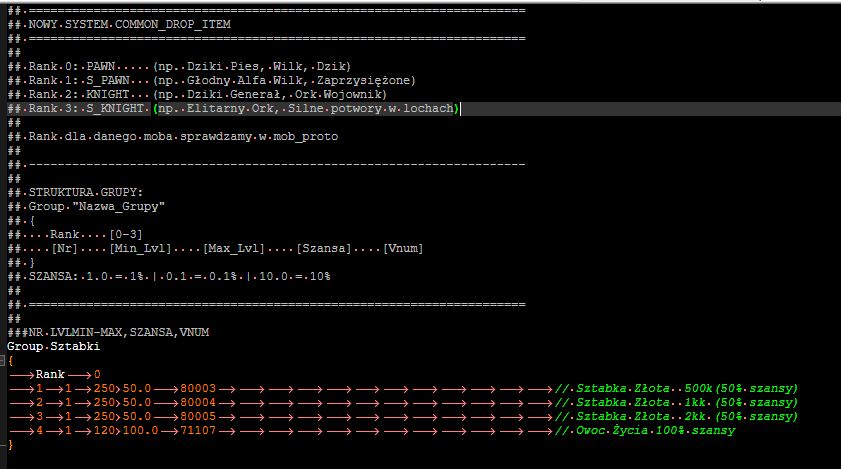Click max level '120' in row 4
The image size is (841, 469).
pos(104,430)
